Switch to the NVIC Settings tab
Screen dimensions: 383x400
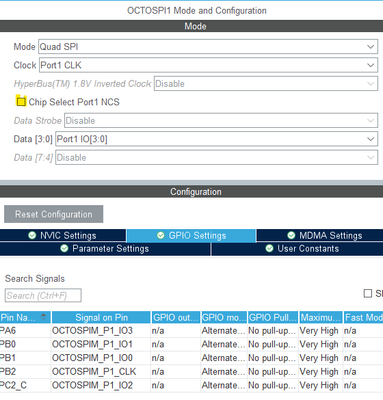(63, 235)
